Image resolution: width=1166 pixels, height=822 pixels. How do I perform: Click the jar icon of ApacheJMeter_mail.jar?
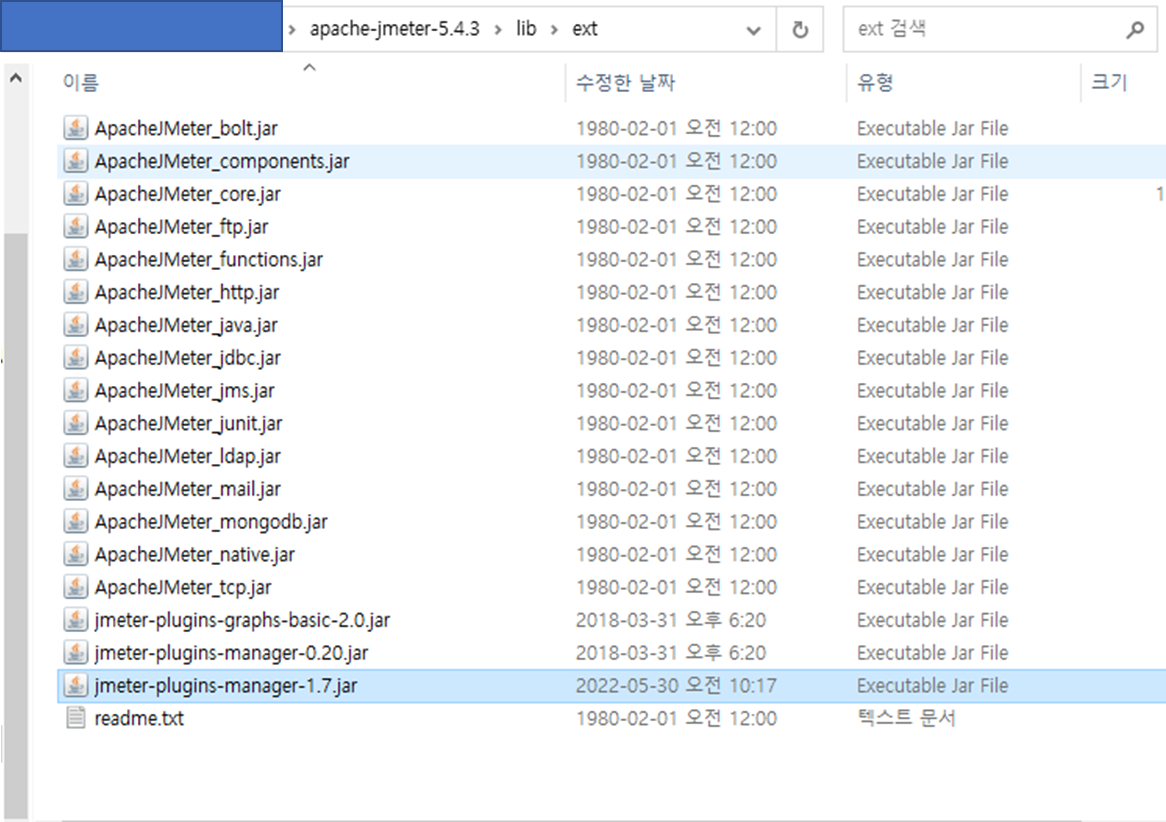pos(75,488)
